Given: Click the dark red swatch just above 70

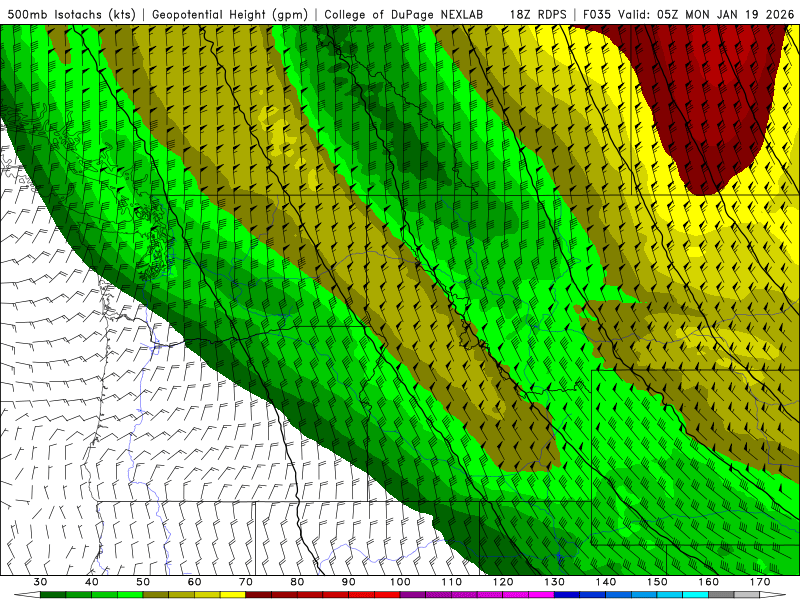Looking at the screenshot, I should pyautogui.click(x=259, y=595).
